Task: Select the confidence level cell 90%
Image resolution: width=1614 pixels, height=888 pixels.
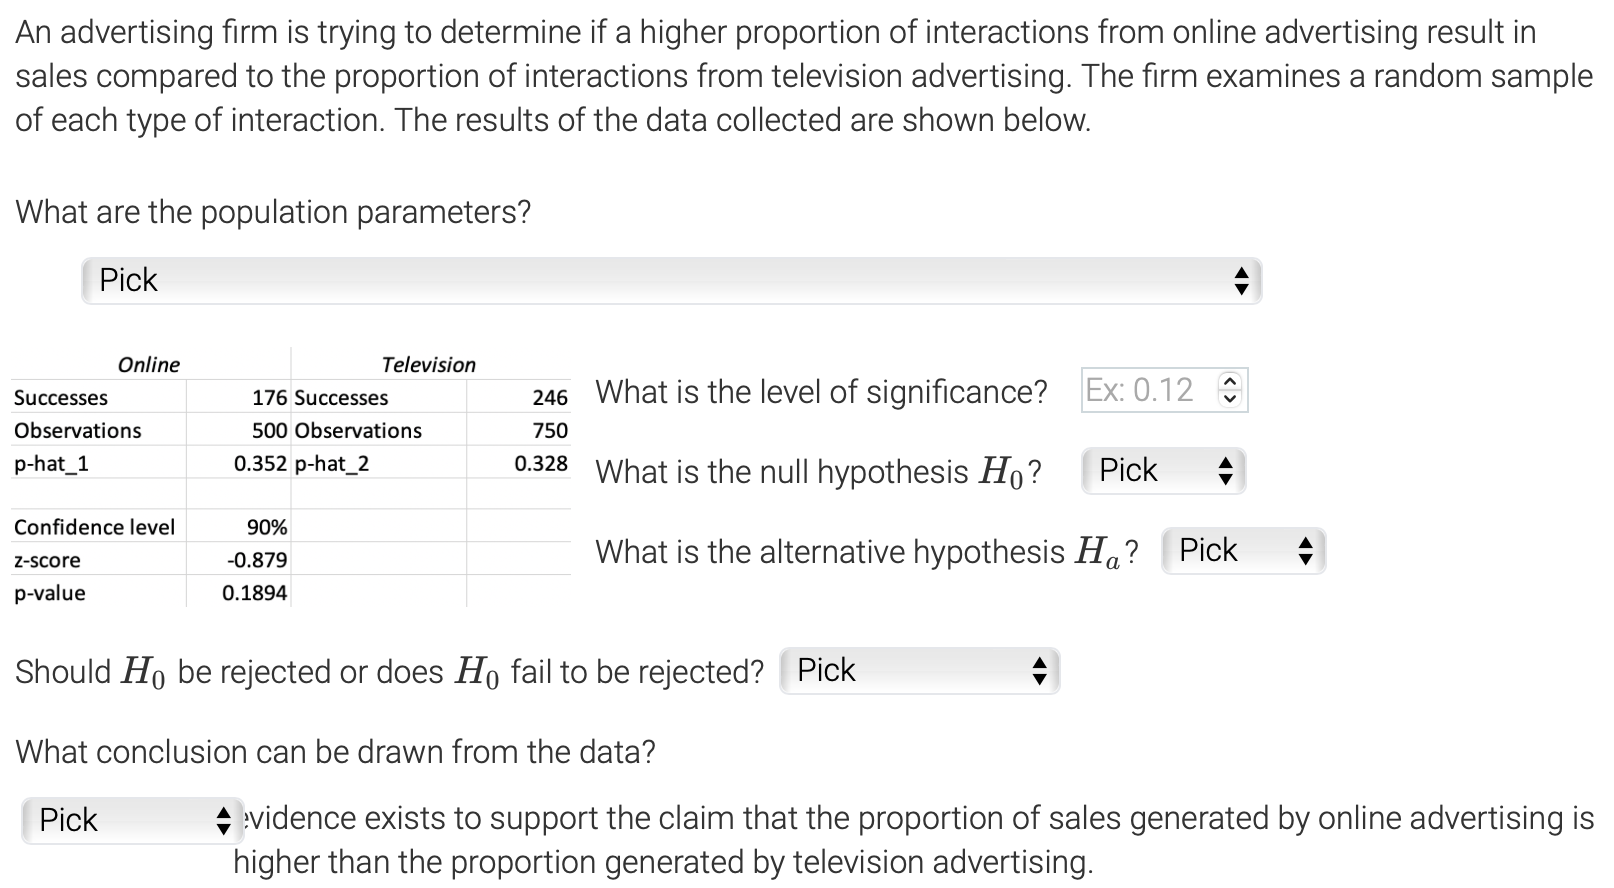Action: coord(267,527)
